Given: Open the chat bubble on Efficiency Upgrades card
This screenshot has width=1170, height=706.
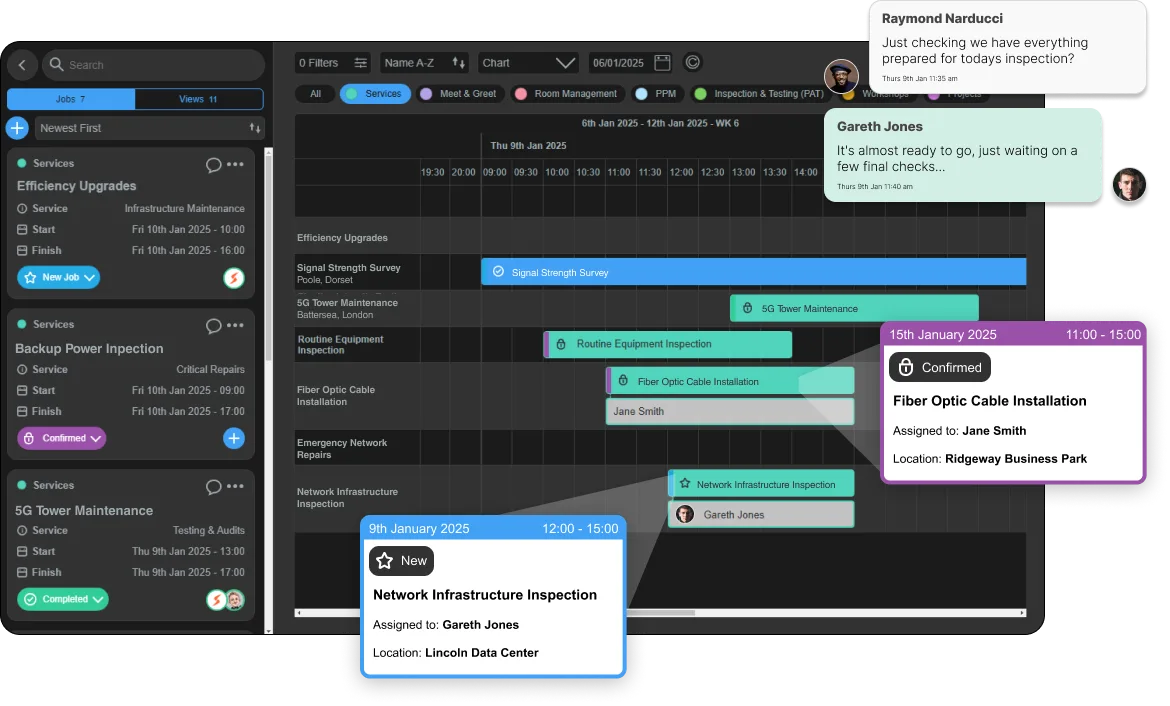Looking at the screenshot, I should point(213,164).
